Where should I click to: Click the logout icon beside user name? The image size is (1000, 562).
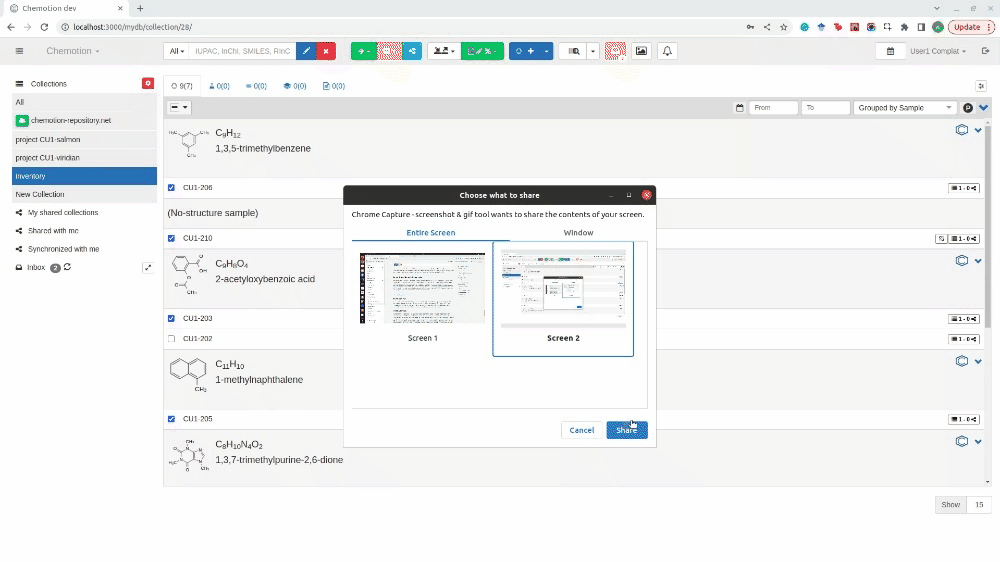(982, 51)
